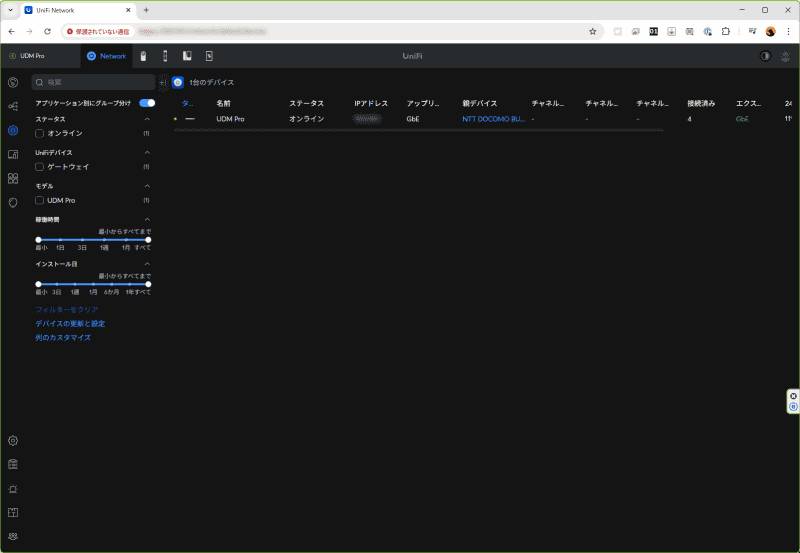The height and width of the screenshot is (553, 800).
Task: Click the フィルターをクリア link
Action: (67, 310)
